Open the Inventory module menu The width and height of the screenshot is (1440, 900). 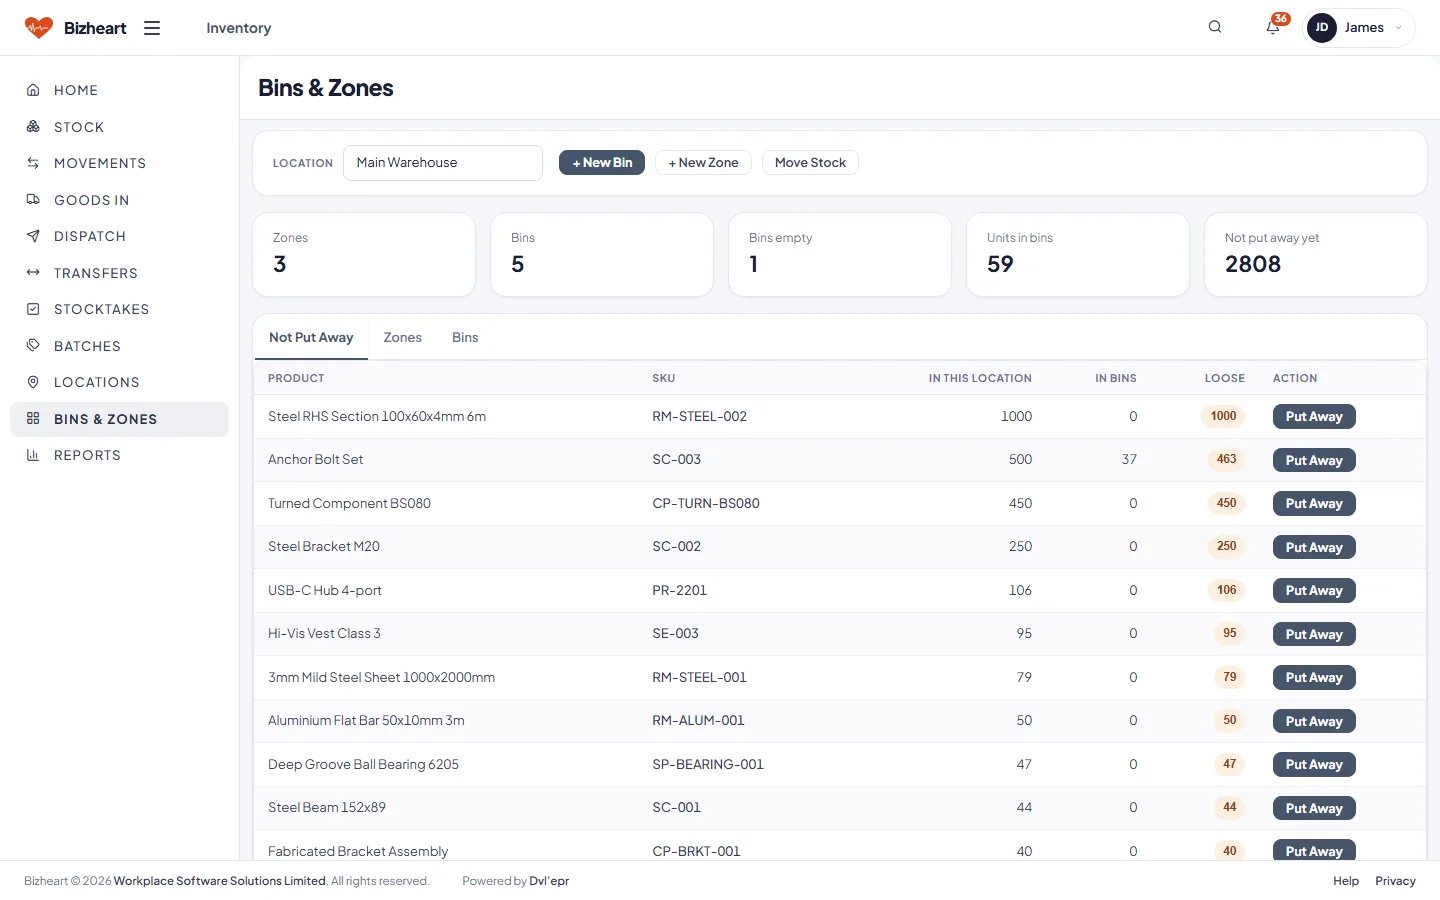click(x=239, y=28)
